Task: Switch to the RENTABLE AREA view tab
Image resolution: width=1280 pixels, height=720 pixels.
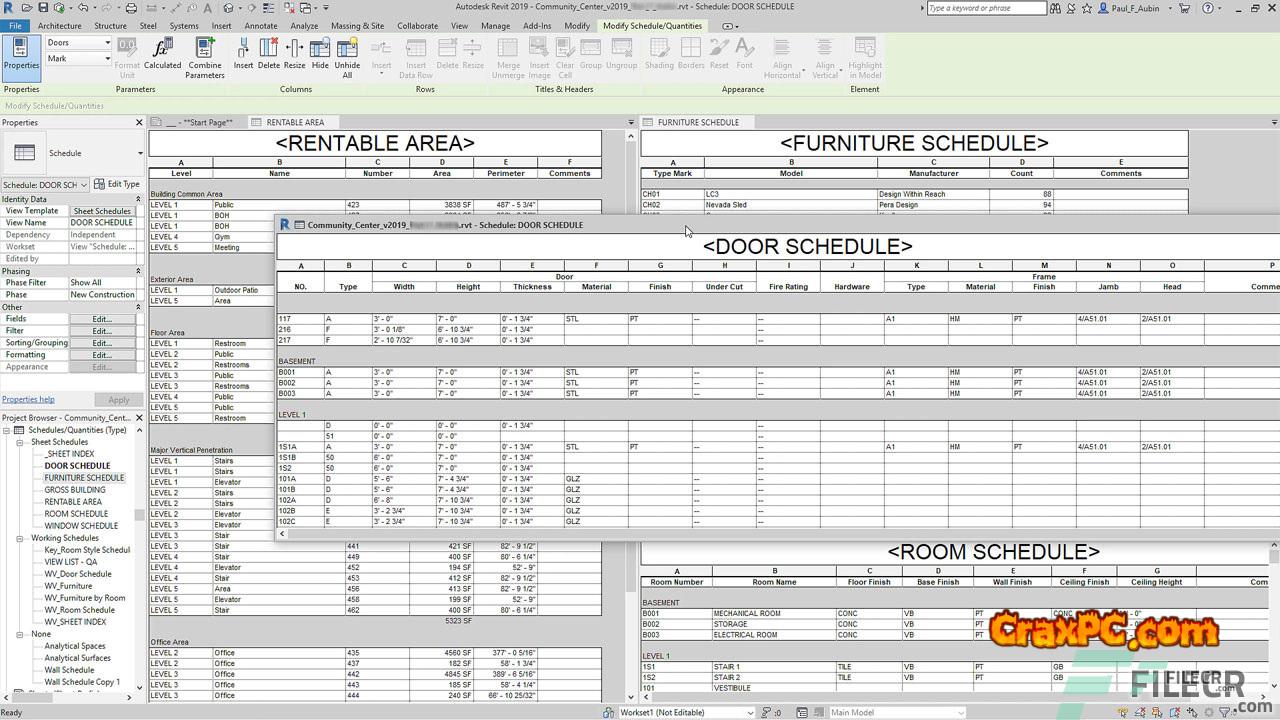Action: pyautogui.click(x=294, y=122)
